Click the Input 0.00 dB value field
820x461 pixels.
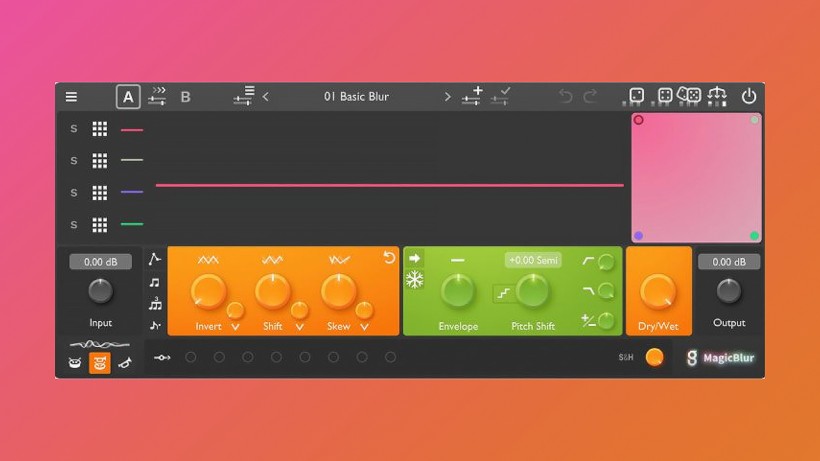(x=100, y=262)
